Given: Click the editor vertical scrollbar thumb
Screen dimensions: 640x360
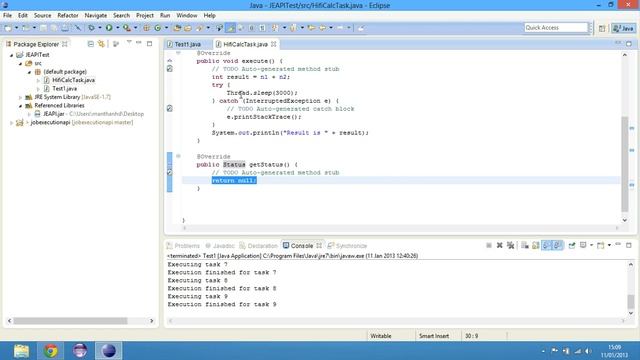Looking at the screenshot, I should (x=624, y=164).
